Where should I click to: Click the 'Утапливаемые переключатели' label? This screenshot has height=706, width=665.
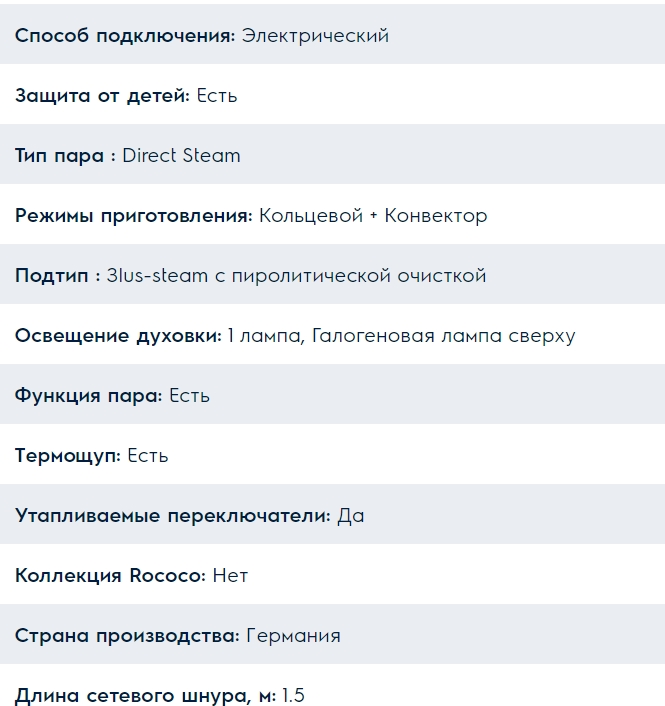coord(172,516)
